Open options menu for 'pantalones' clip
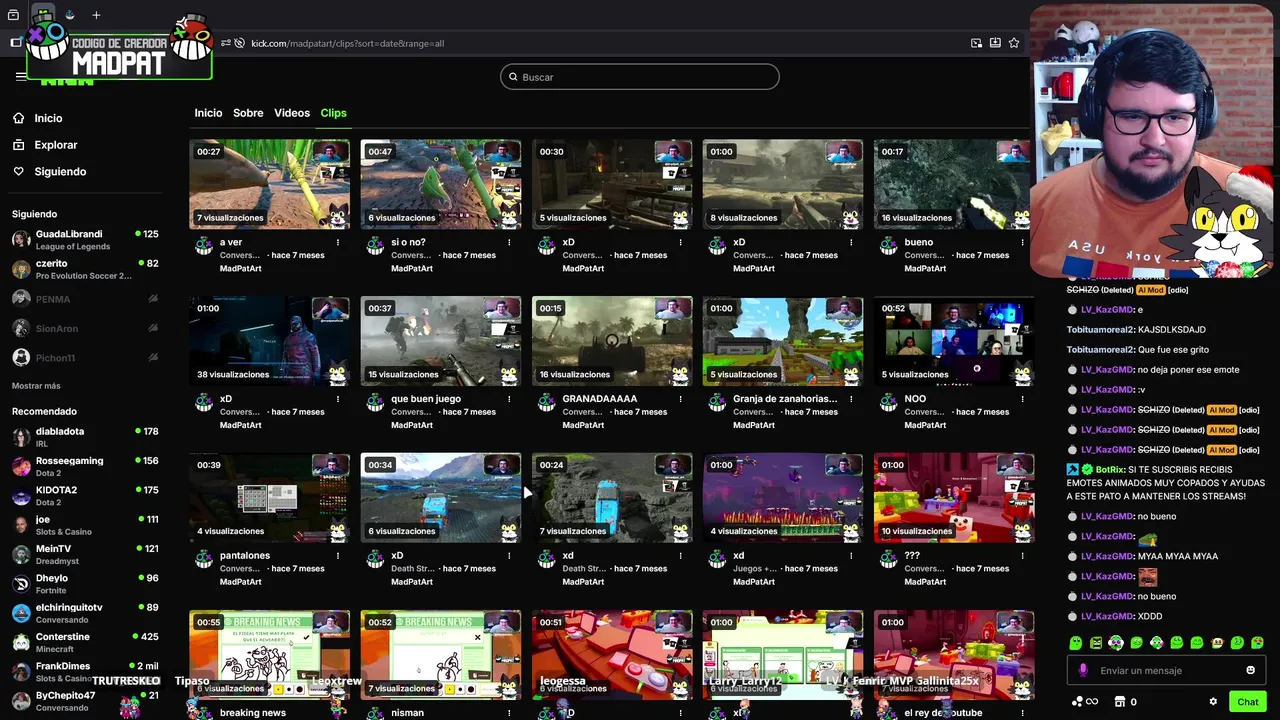This screenshot has width=1280, height=720. (338, 556)
